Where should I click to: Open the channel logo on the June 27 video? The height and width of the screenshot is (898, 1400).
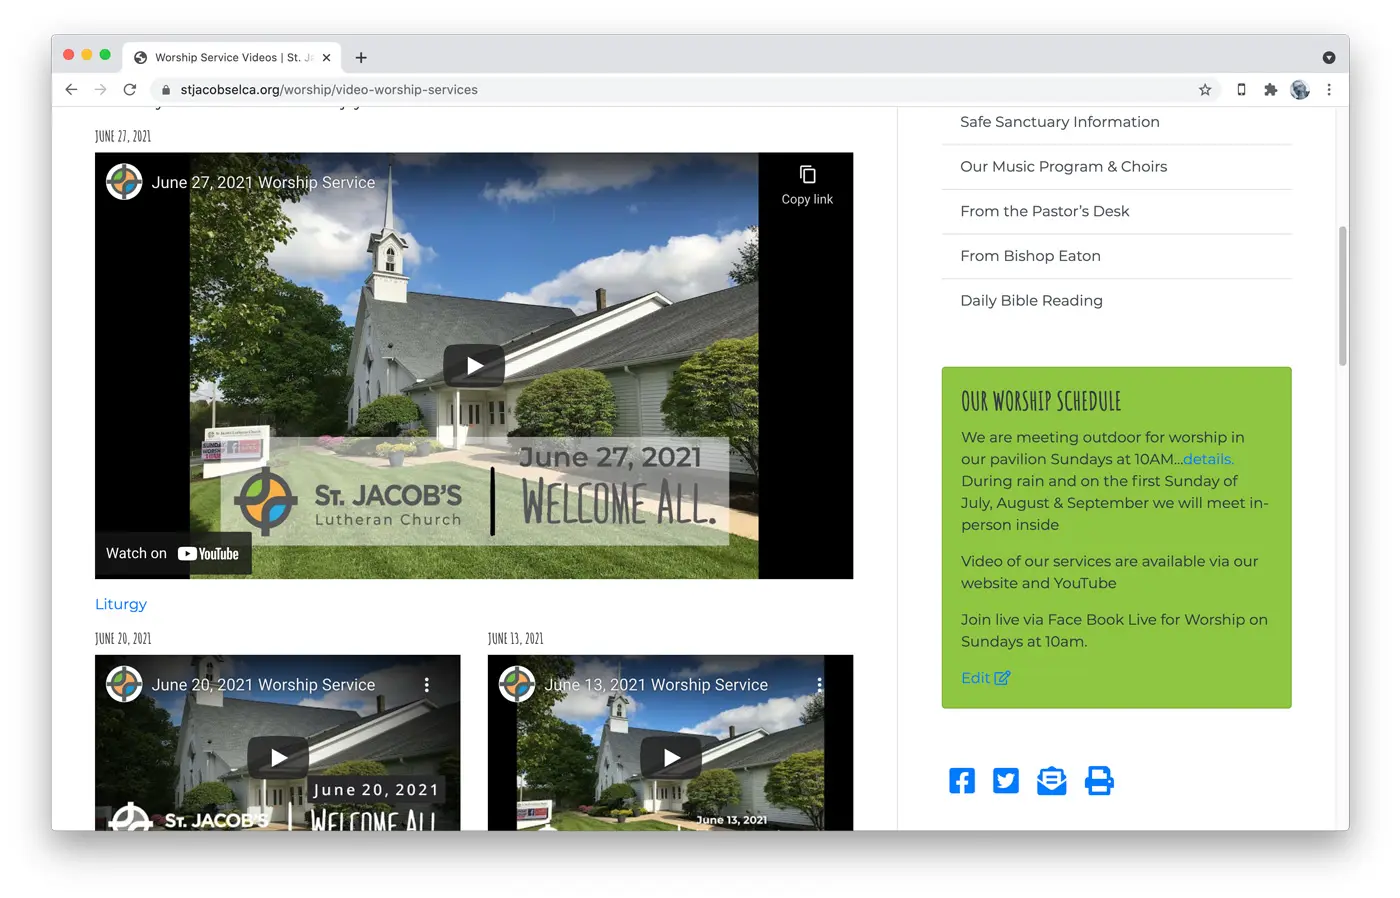click(124, 182)
